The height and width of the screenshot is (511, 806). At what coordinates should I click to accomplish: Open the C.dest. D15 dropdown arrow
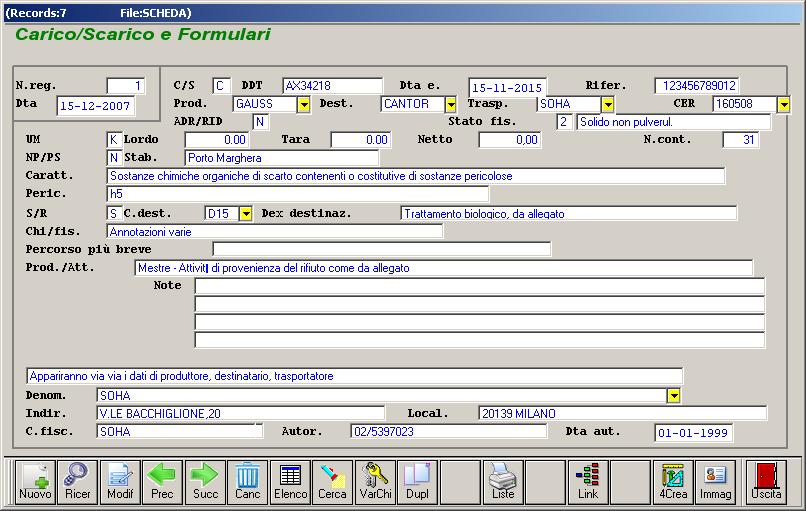pyautogui.click(x=246, y=213)
